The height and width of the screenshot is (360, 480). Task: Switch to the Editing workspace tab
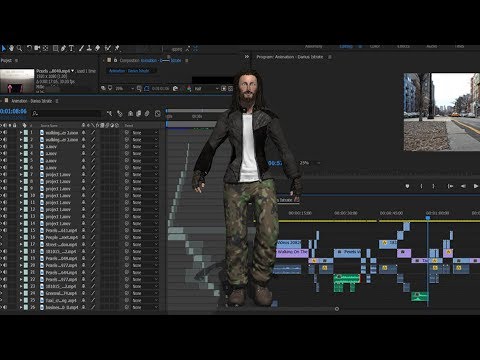tap(346, 47)
